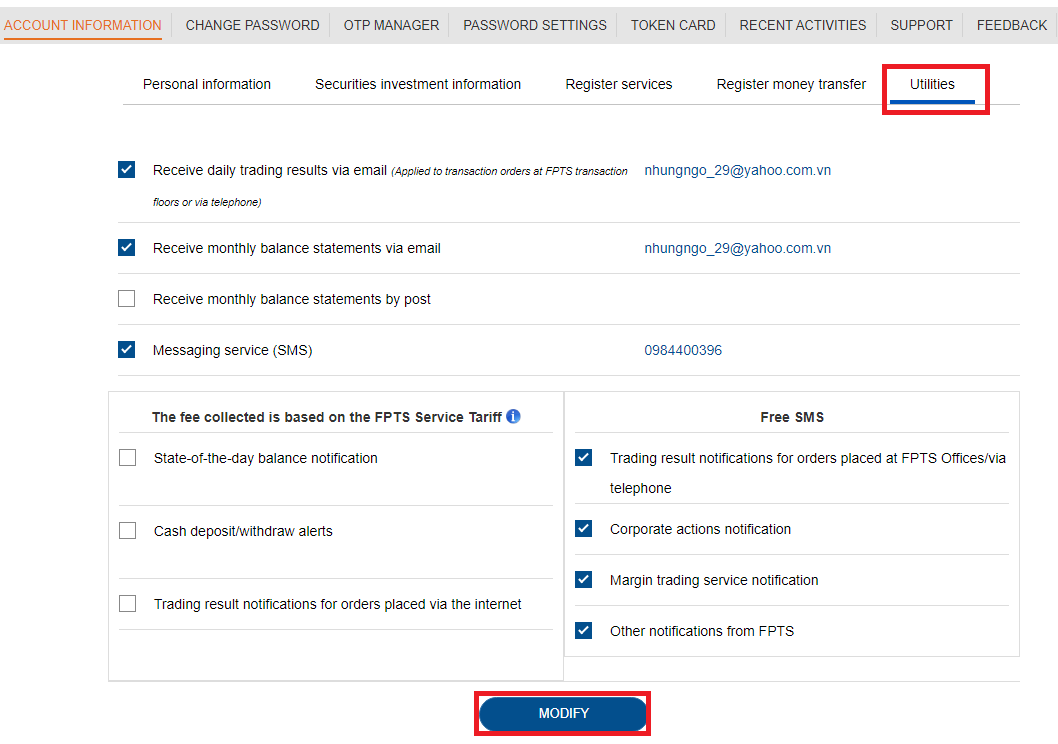Screen dimensions: 1058x744
Task: Go to the Change Password tab
Action: (x=252, y=25)
